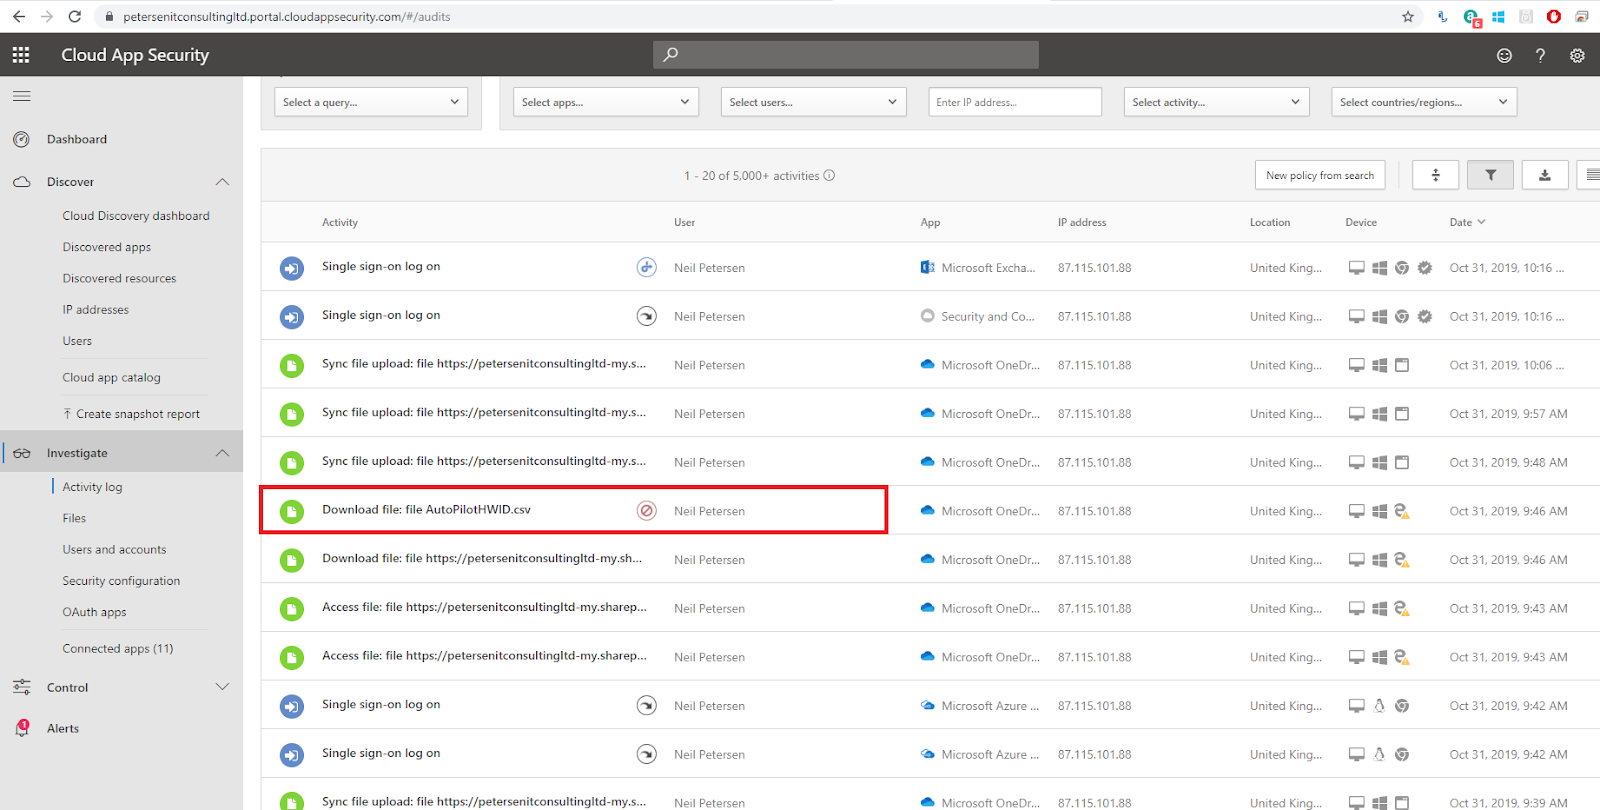Image resolution: width=1600 pixels, height=810 pixels.
Task: Open the Alerts bell icon
Action: (x=22, y=728)
